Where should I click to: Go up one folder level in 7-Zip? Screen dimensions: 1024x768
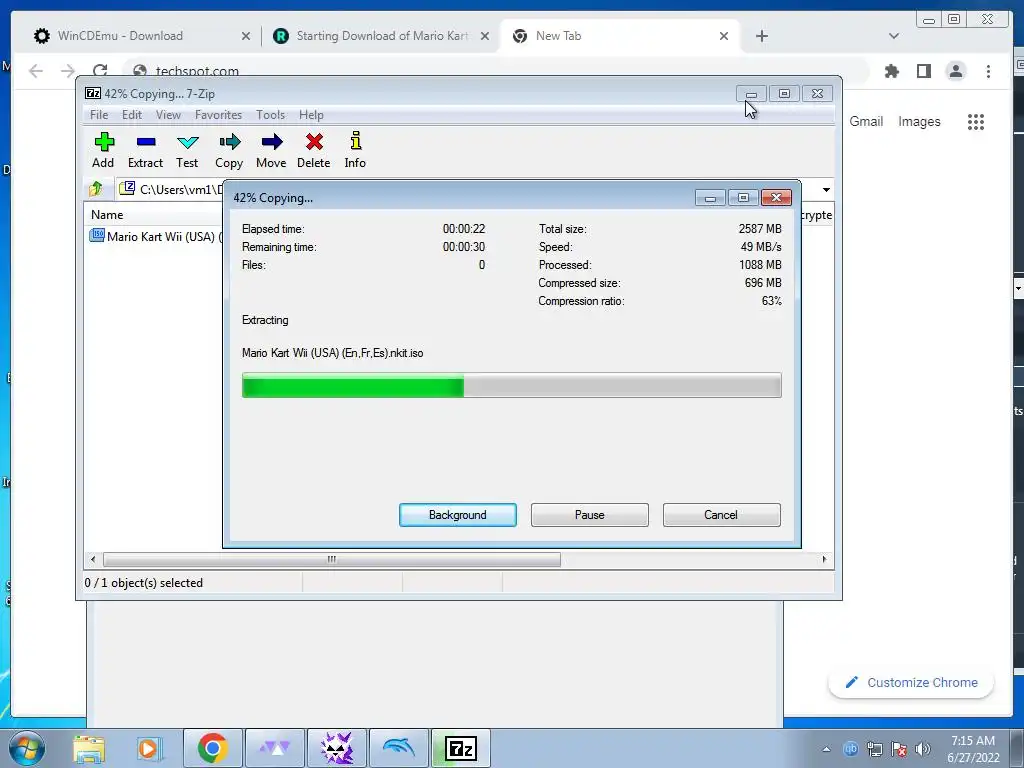coord(96,189)
